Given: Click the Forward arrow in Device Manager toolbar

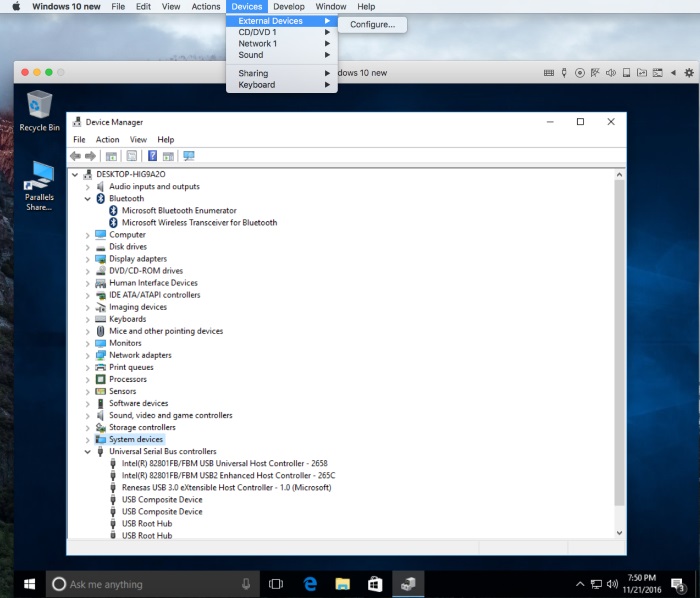Looking at the screenshot, I should pos(90,156).
